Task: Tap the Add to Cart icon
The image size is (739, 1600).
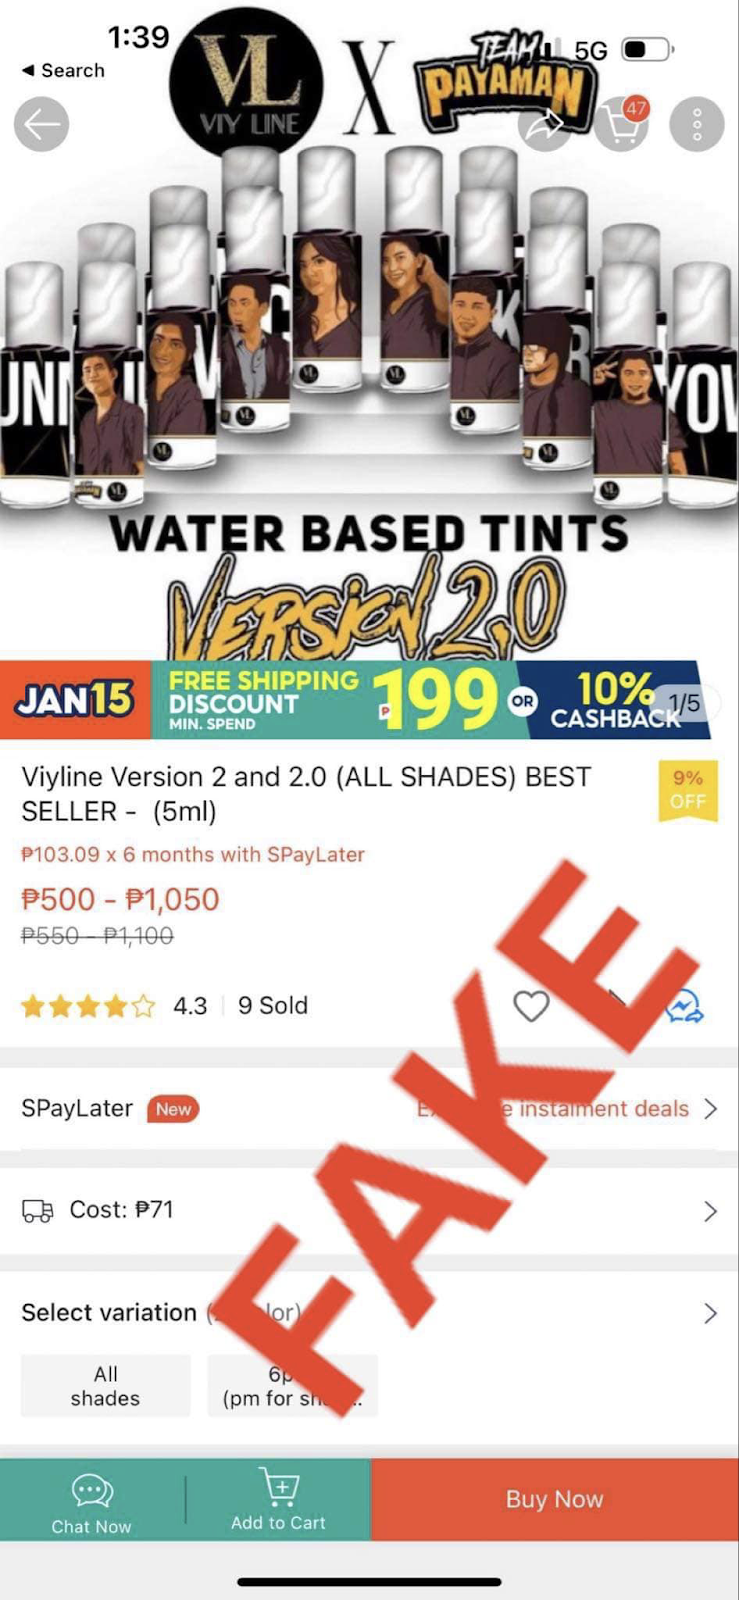Action: point(279,1487)
